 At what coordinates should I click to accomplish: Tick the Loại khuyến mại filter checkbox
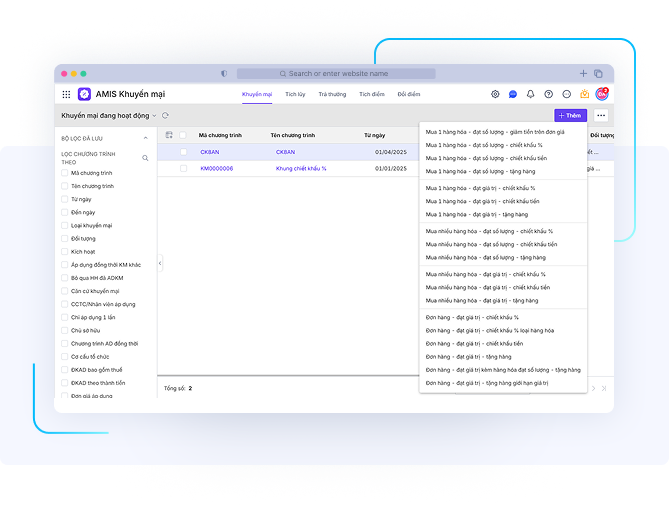65,226
